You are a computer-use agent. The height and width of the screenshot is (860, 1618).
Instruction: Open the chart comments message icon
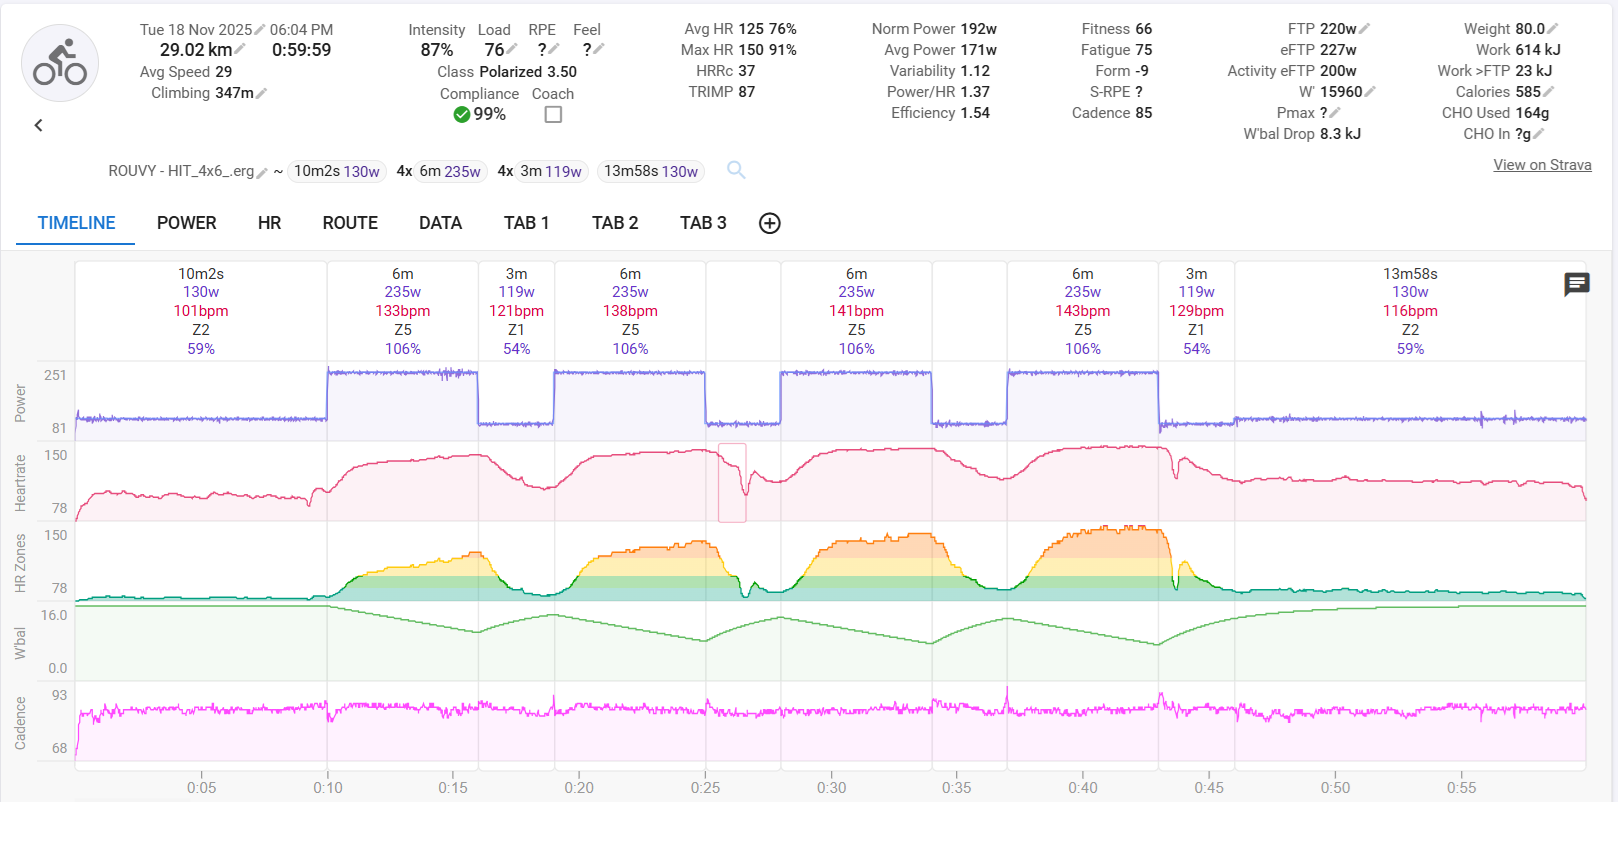click(x=1576, y=285)
